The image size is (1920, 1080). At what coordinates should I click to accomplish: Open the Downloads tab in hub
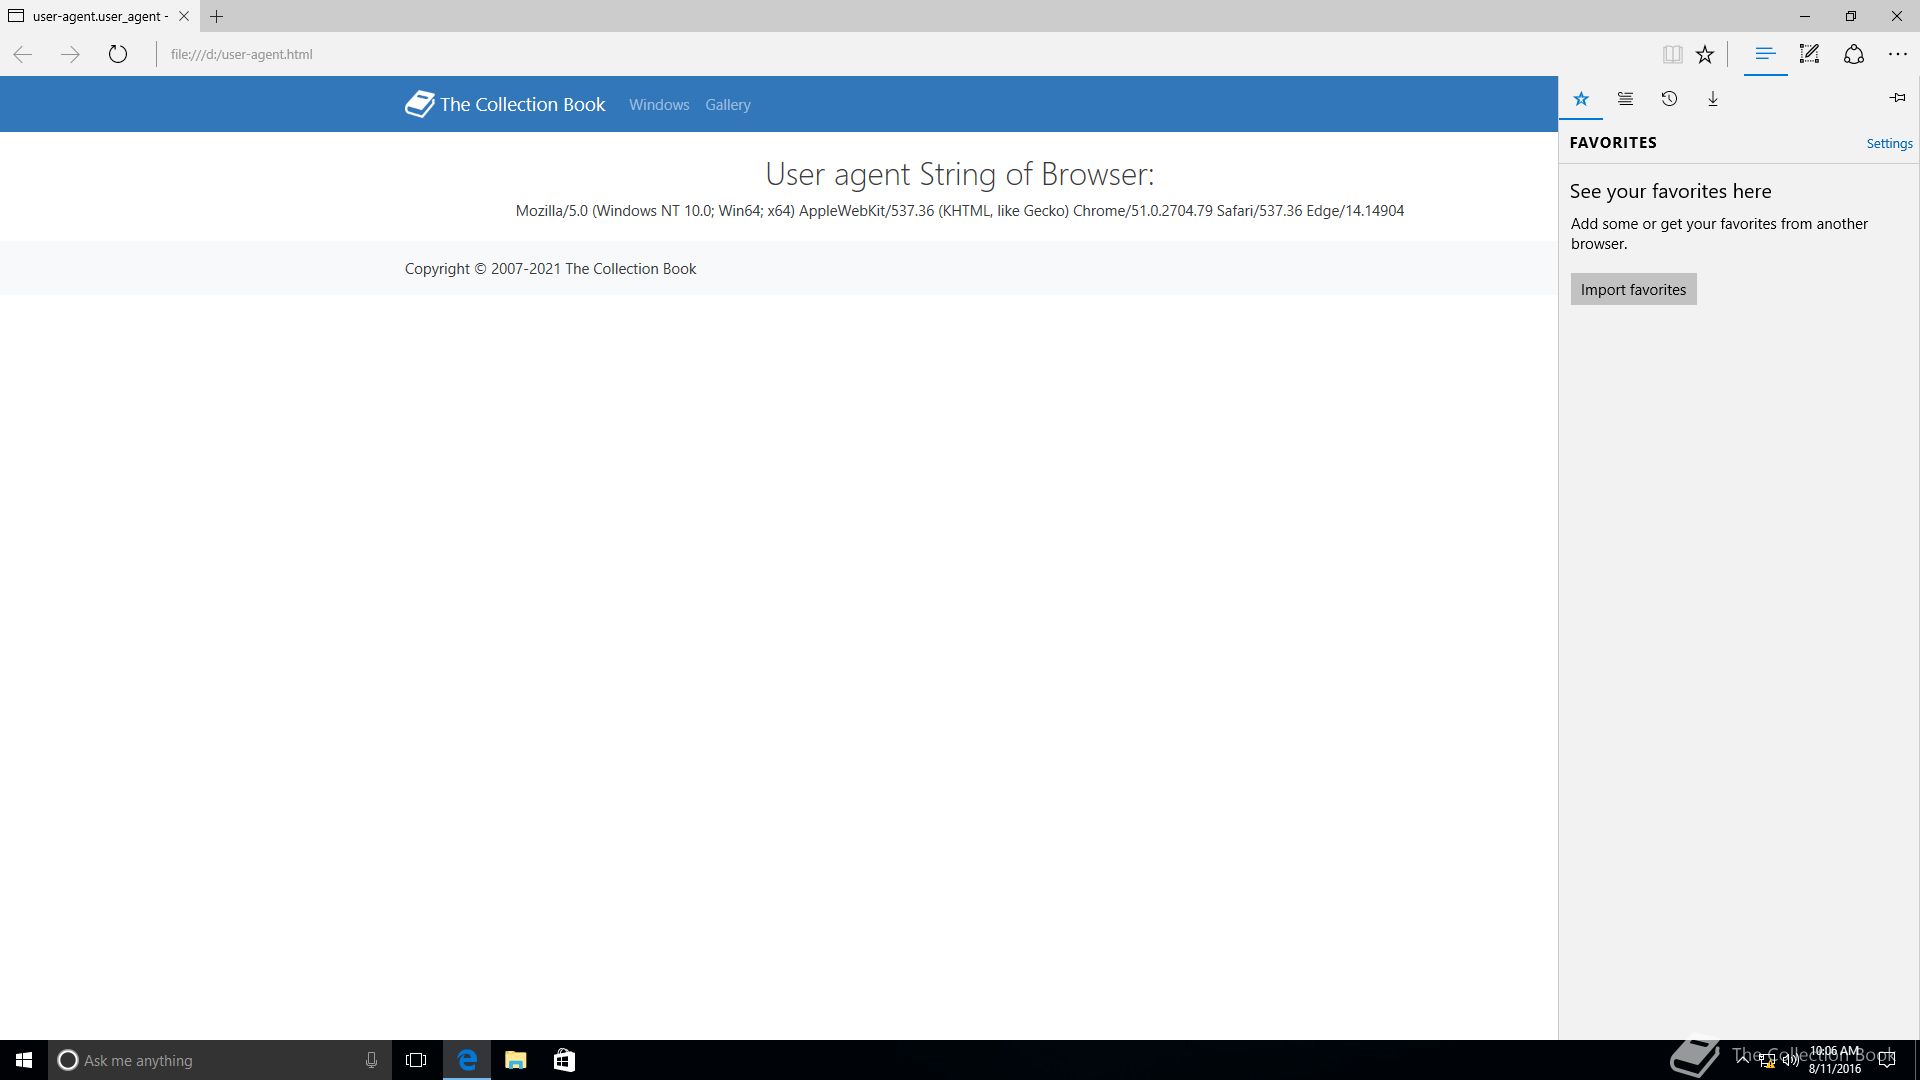coord(1713,99)
